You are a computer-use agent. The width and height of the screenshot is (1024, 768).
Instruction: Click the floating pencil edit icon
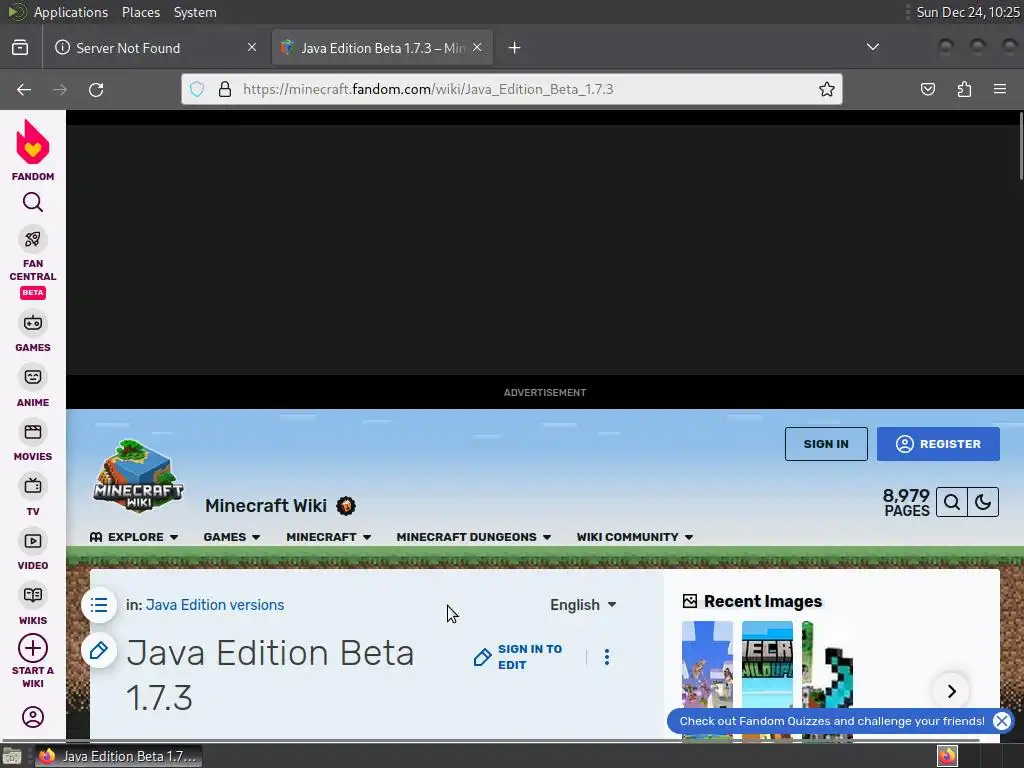99,650
